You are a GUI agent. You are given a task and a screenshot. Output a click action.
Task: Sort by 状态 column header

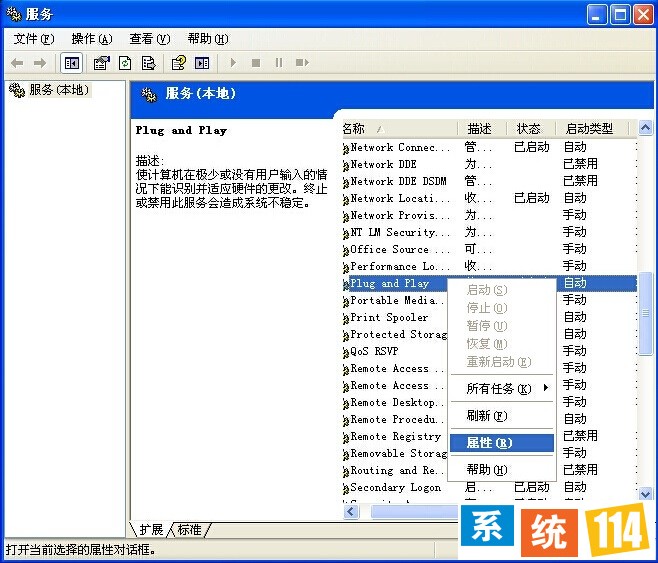[531, 128]
